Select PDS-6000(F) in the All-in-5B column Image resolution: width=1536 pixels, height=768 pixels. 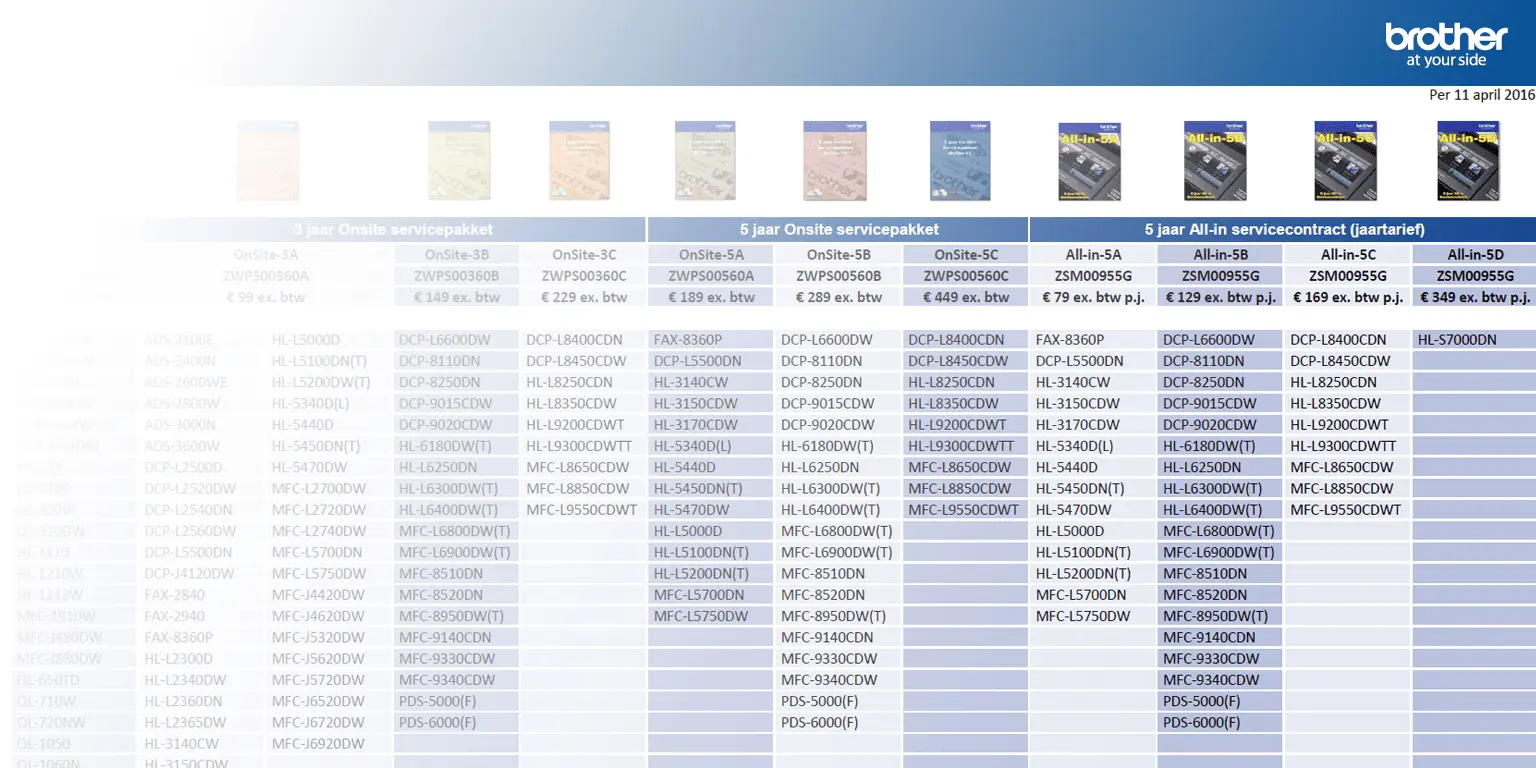tap(1202, 722)
